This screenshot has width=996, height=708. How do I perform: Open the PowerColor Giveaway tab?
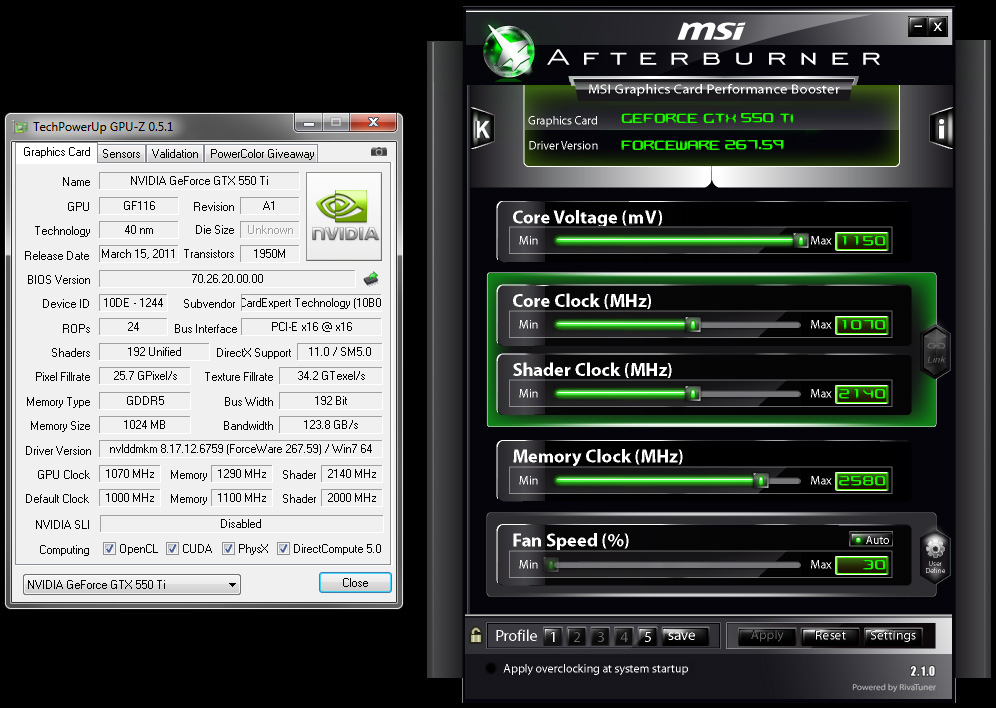[x=262, y=154]
